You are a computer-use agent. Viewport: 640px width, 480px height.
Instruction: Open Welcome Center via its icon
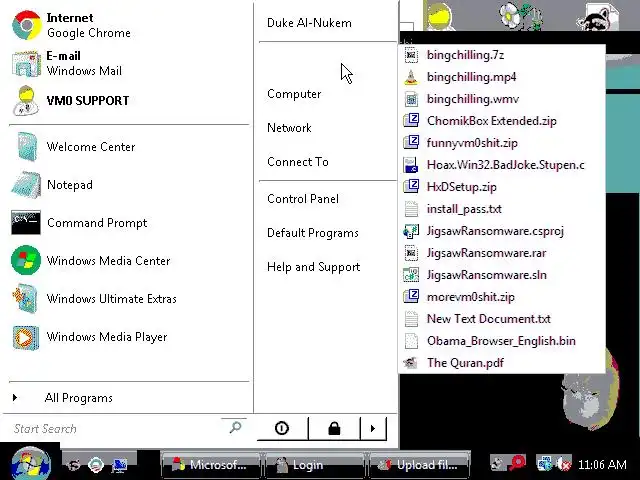point(27,147)
